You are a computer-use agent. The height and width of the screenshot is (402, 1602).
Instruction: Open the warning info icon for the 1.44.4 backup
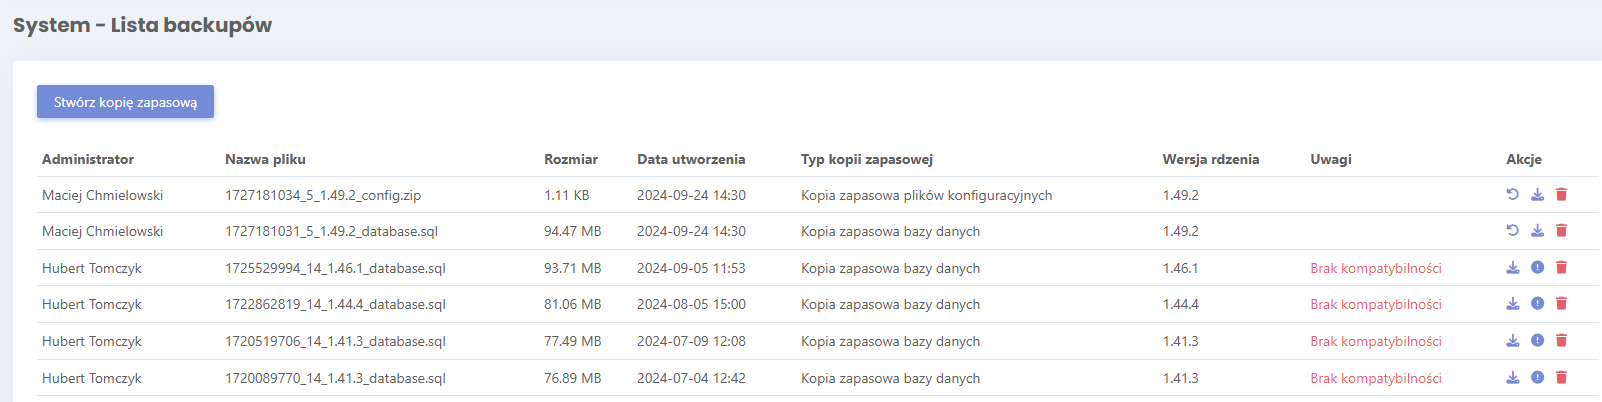1537,304
